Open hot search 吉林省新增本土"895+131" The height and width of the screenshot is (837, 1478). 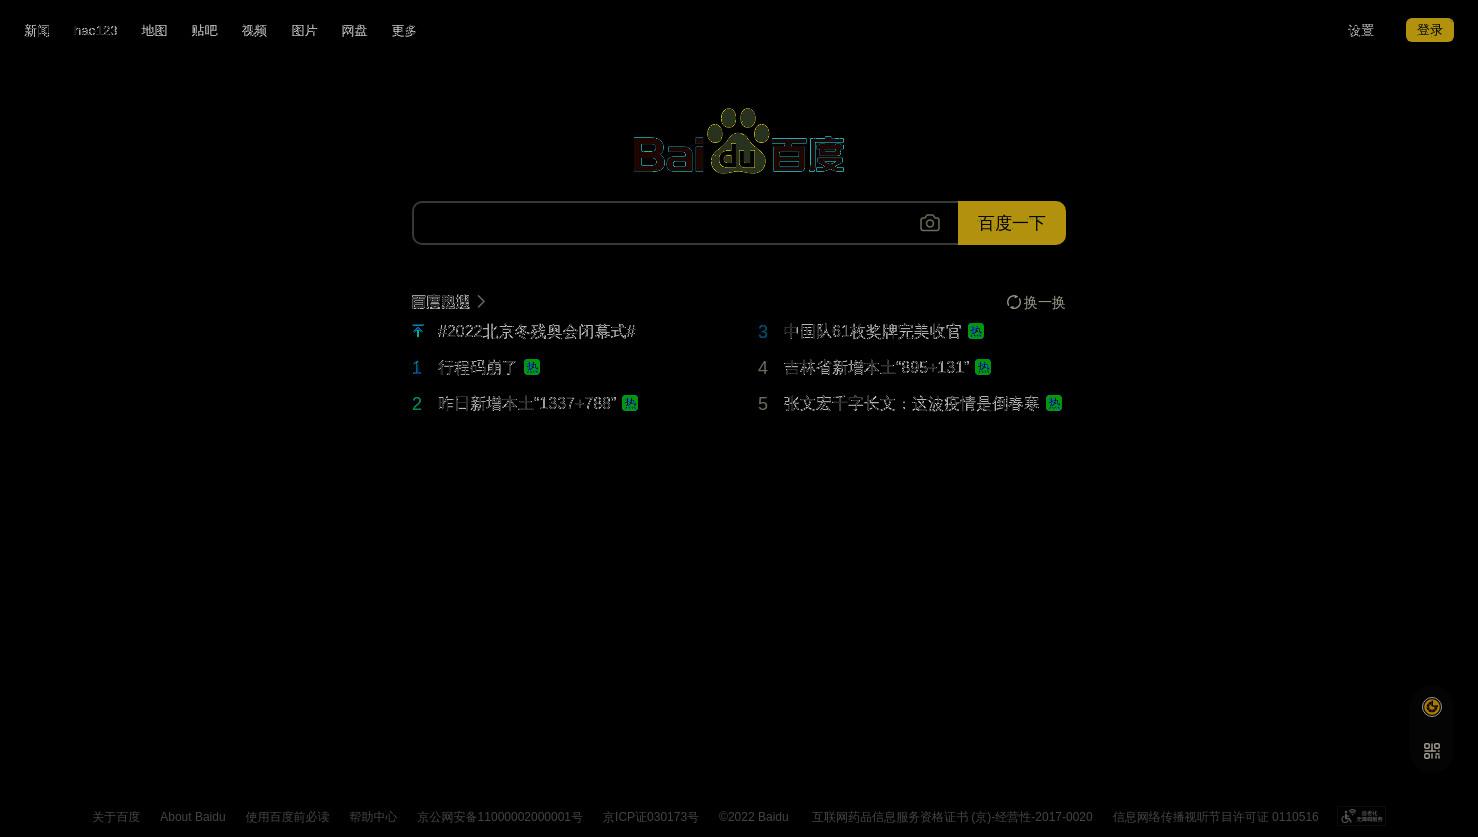point(877,367)
